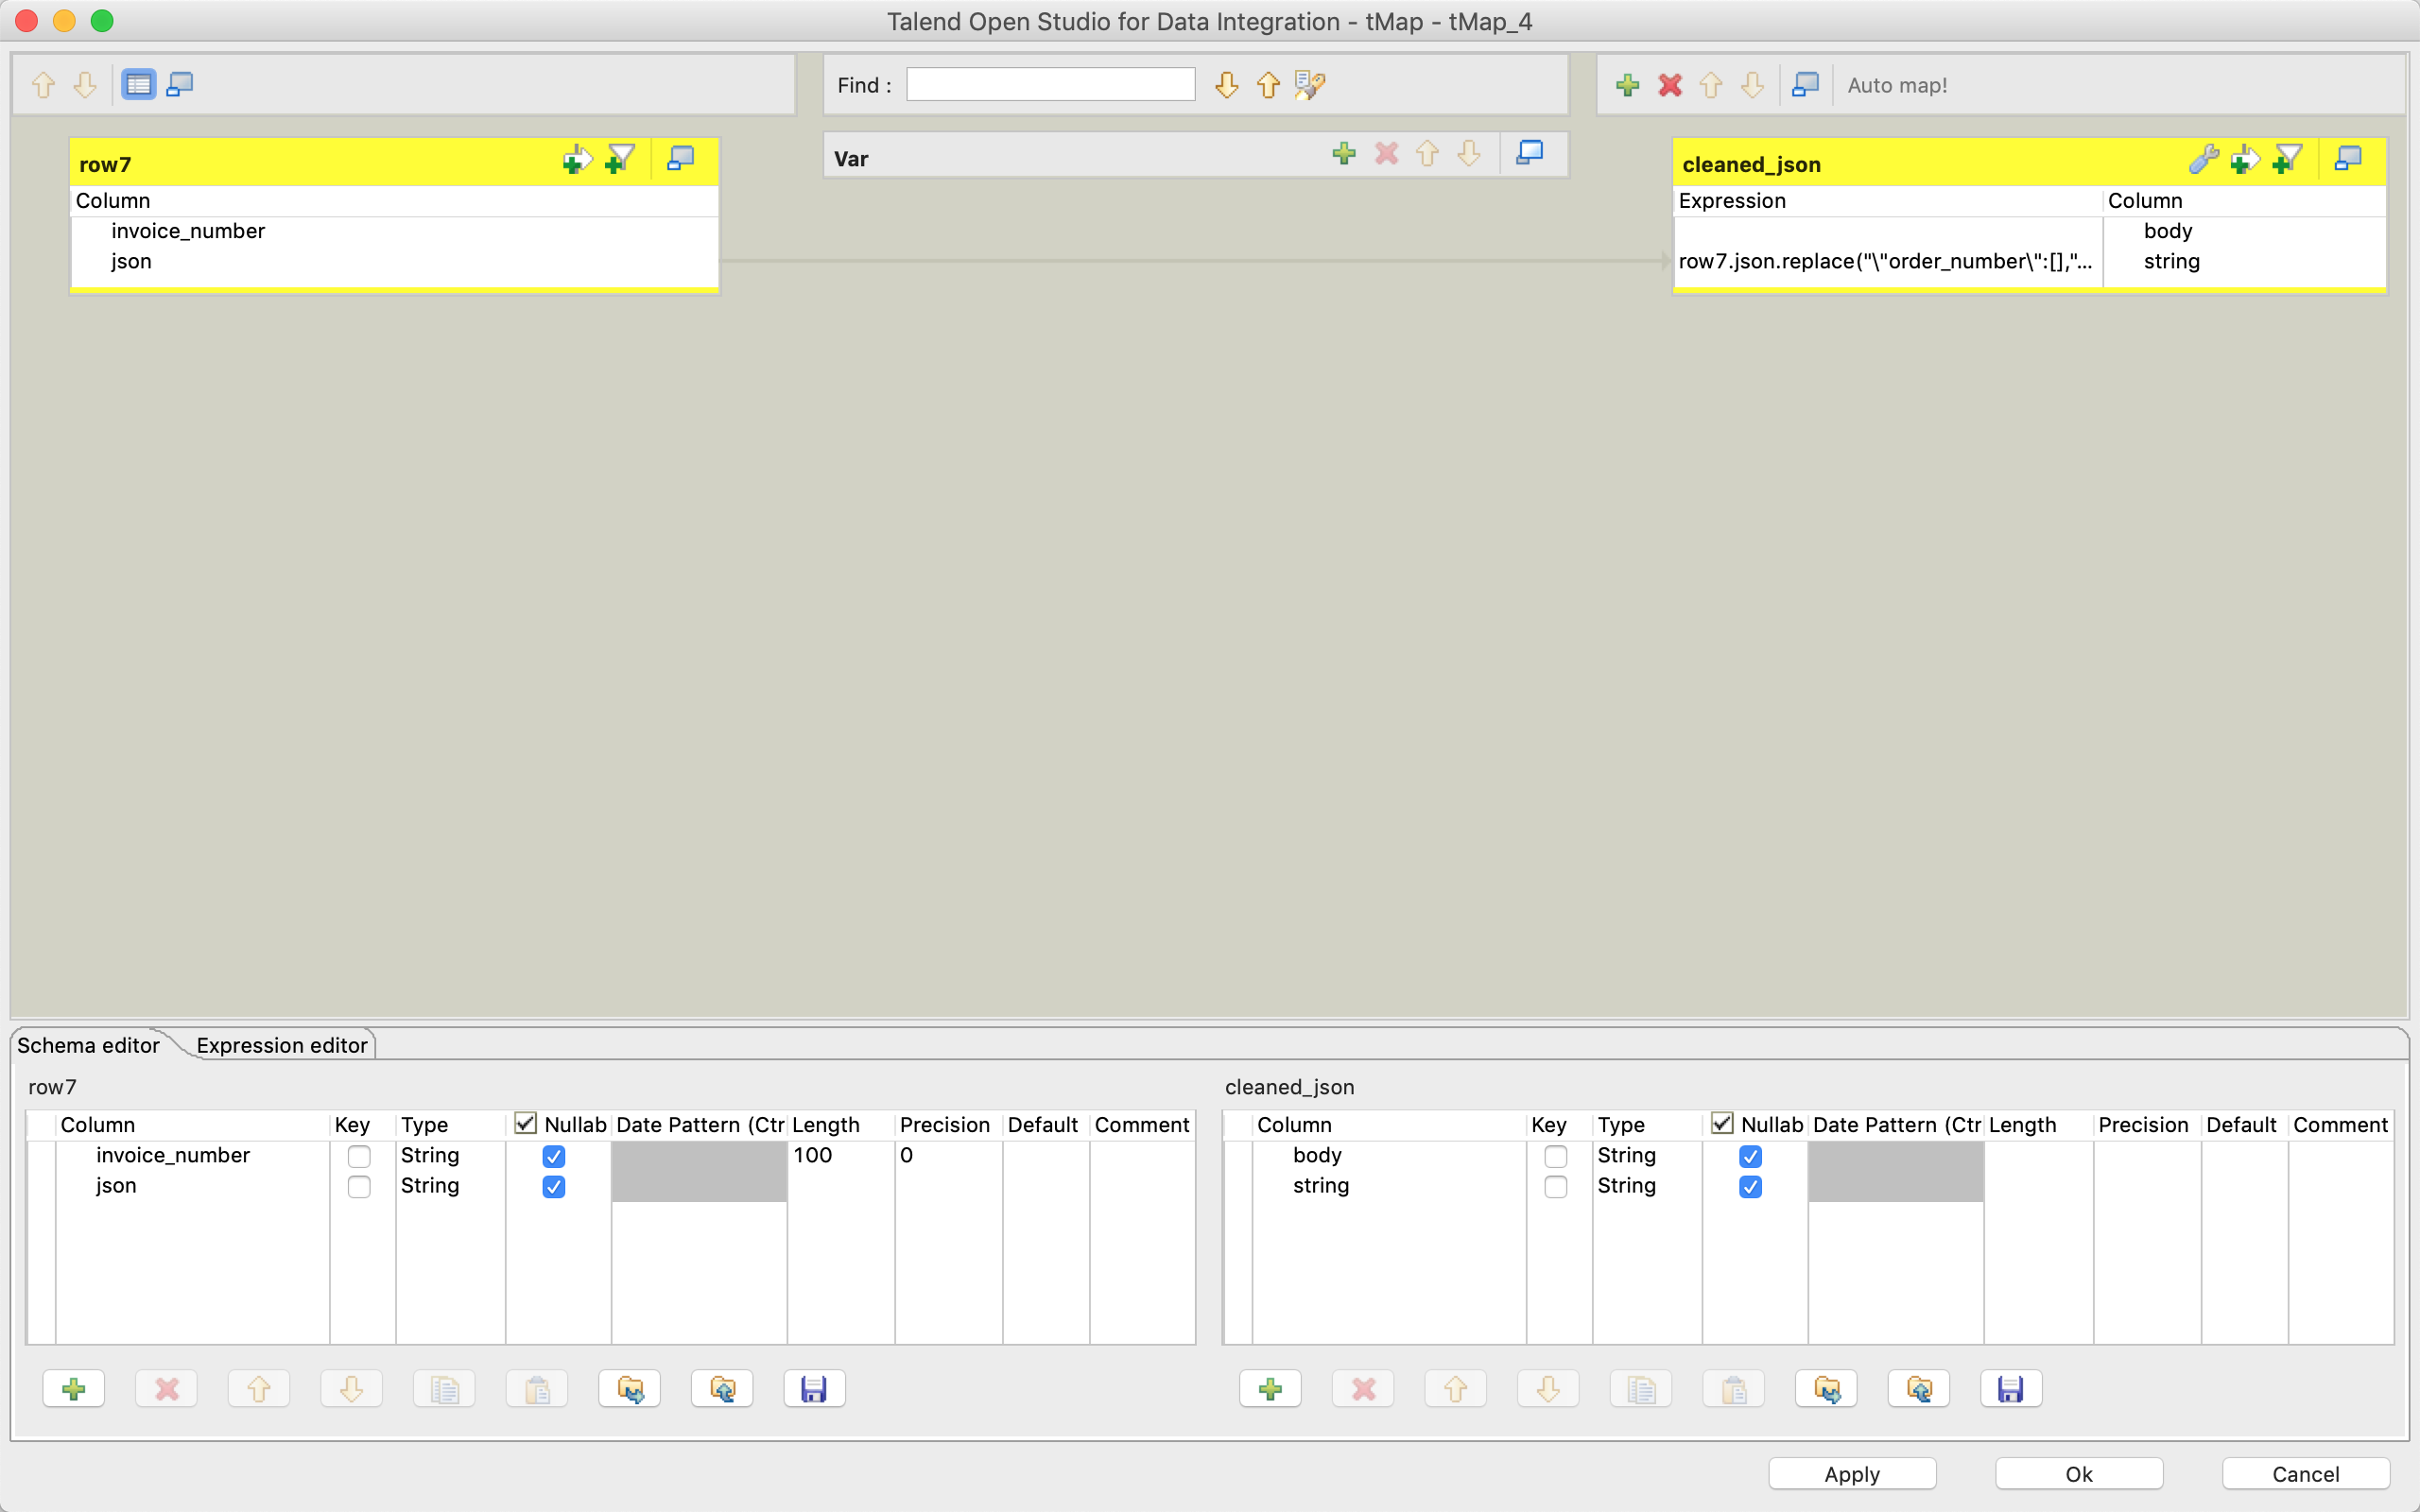
Task: Toggle Nullable checkbox for body column
Action: pos(1750,1156)
